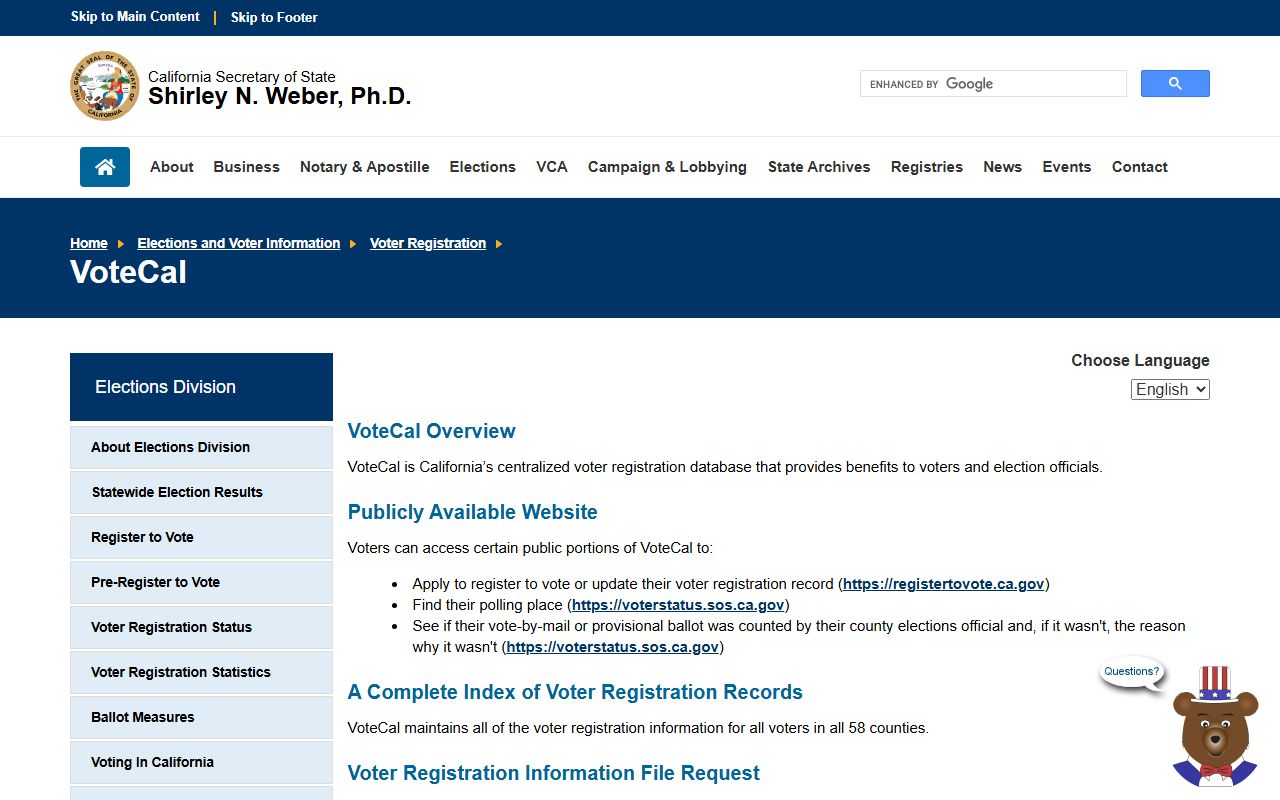Open Elections Division sidebar header
Viewport: 1280px width, 800px height.
click(x=201, y=387)
